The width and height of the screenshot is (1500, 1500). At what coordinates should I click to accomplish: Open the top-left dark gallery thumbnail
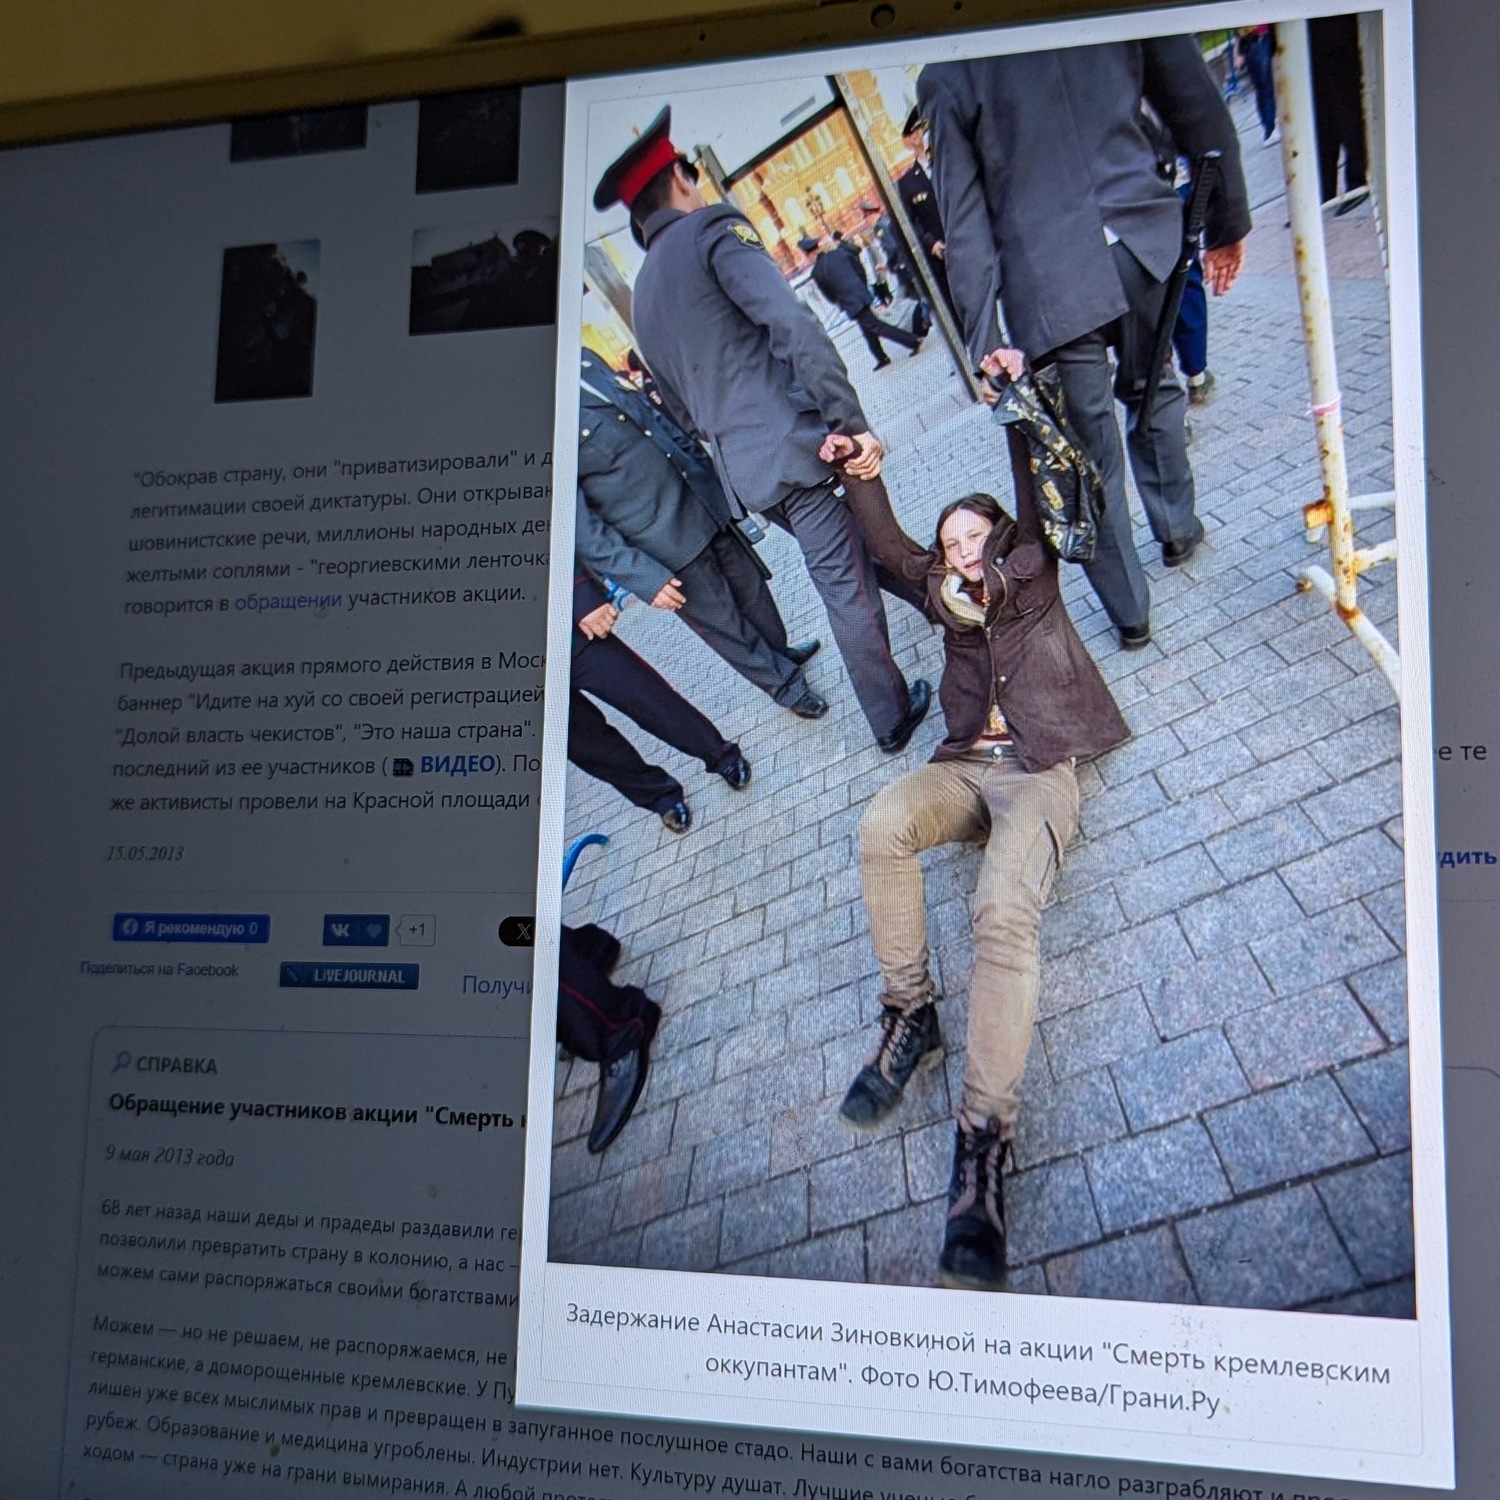point(298,135)
